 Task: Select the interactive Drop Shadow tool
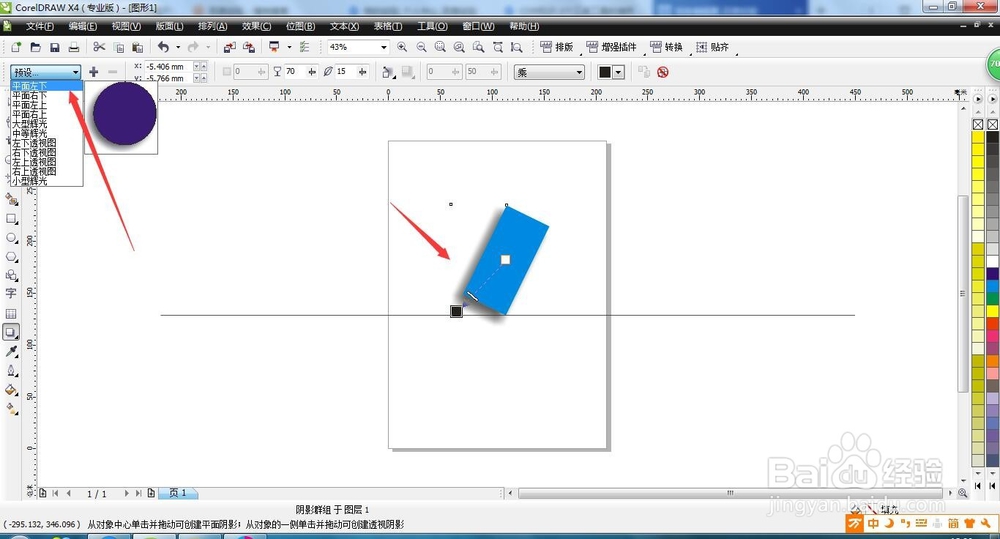11,332
